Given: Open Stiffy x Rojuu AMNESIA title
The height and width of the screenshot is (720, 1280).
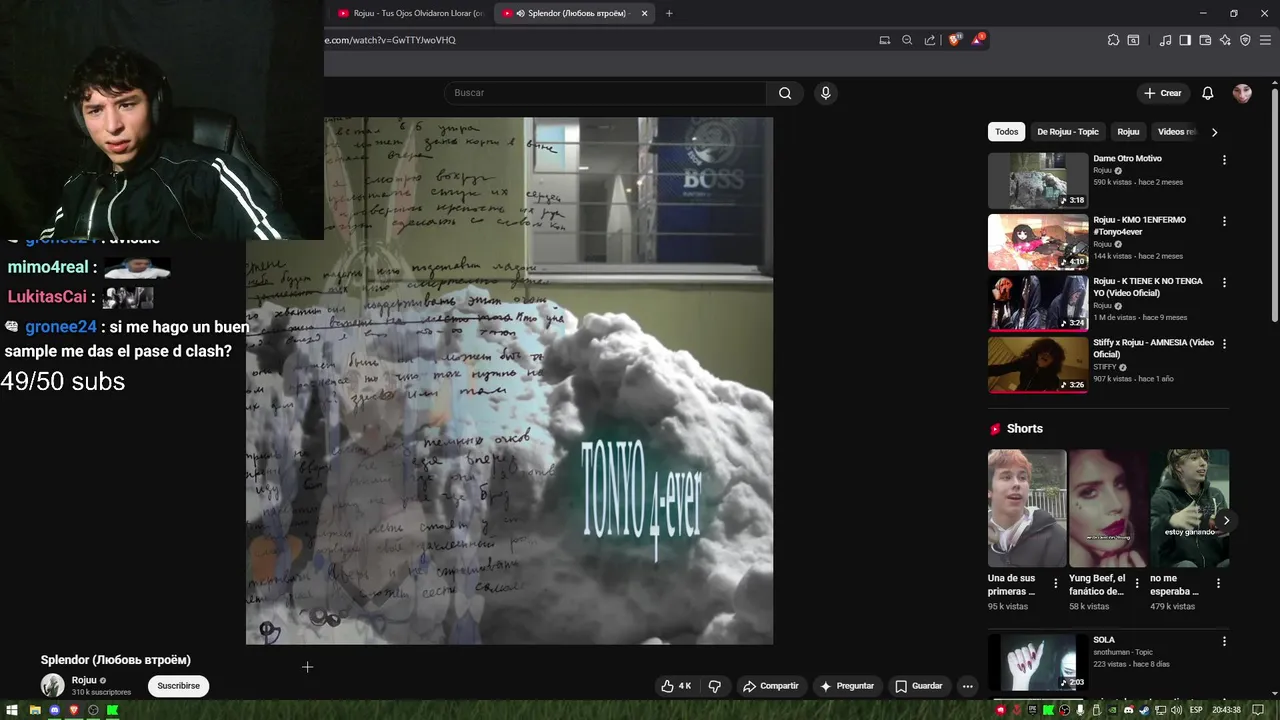Looking at the screenshot, I should pyautogui.click(x=1153, y=348).
